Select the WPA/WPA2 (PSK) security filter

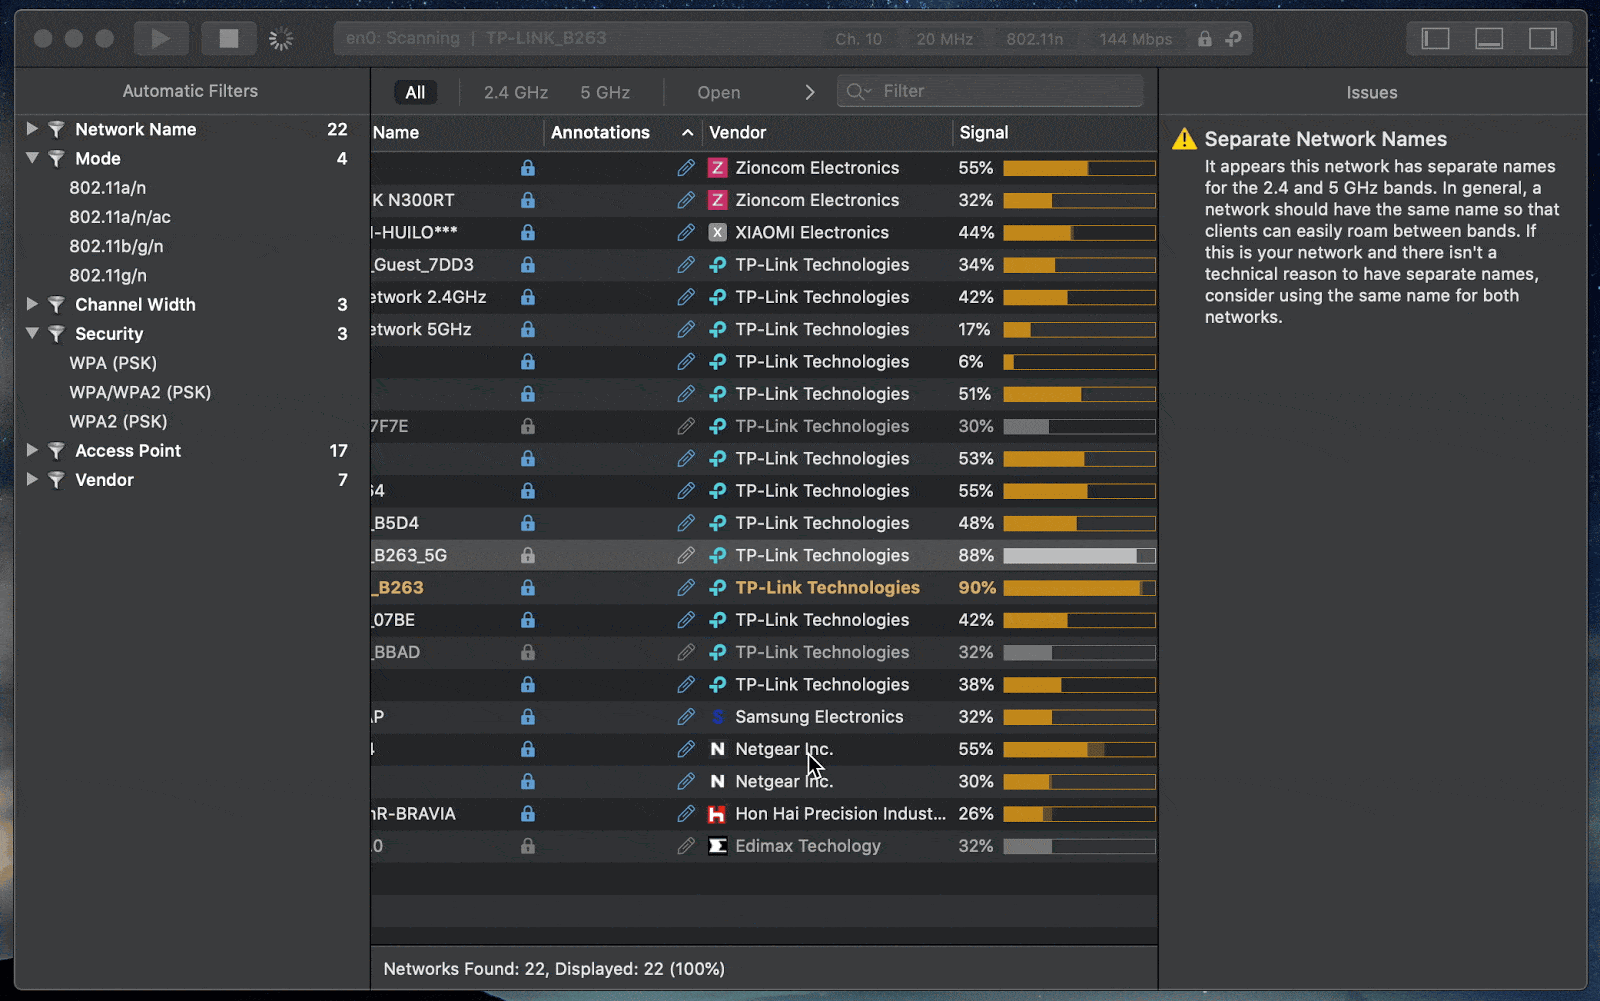tap(140, 392)
